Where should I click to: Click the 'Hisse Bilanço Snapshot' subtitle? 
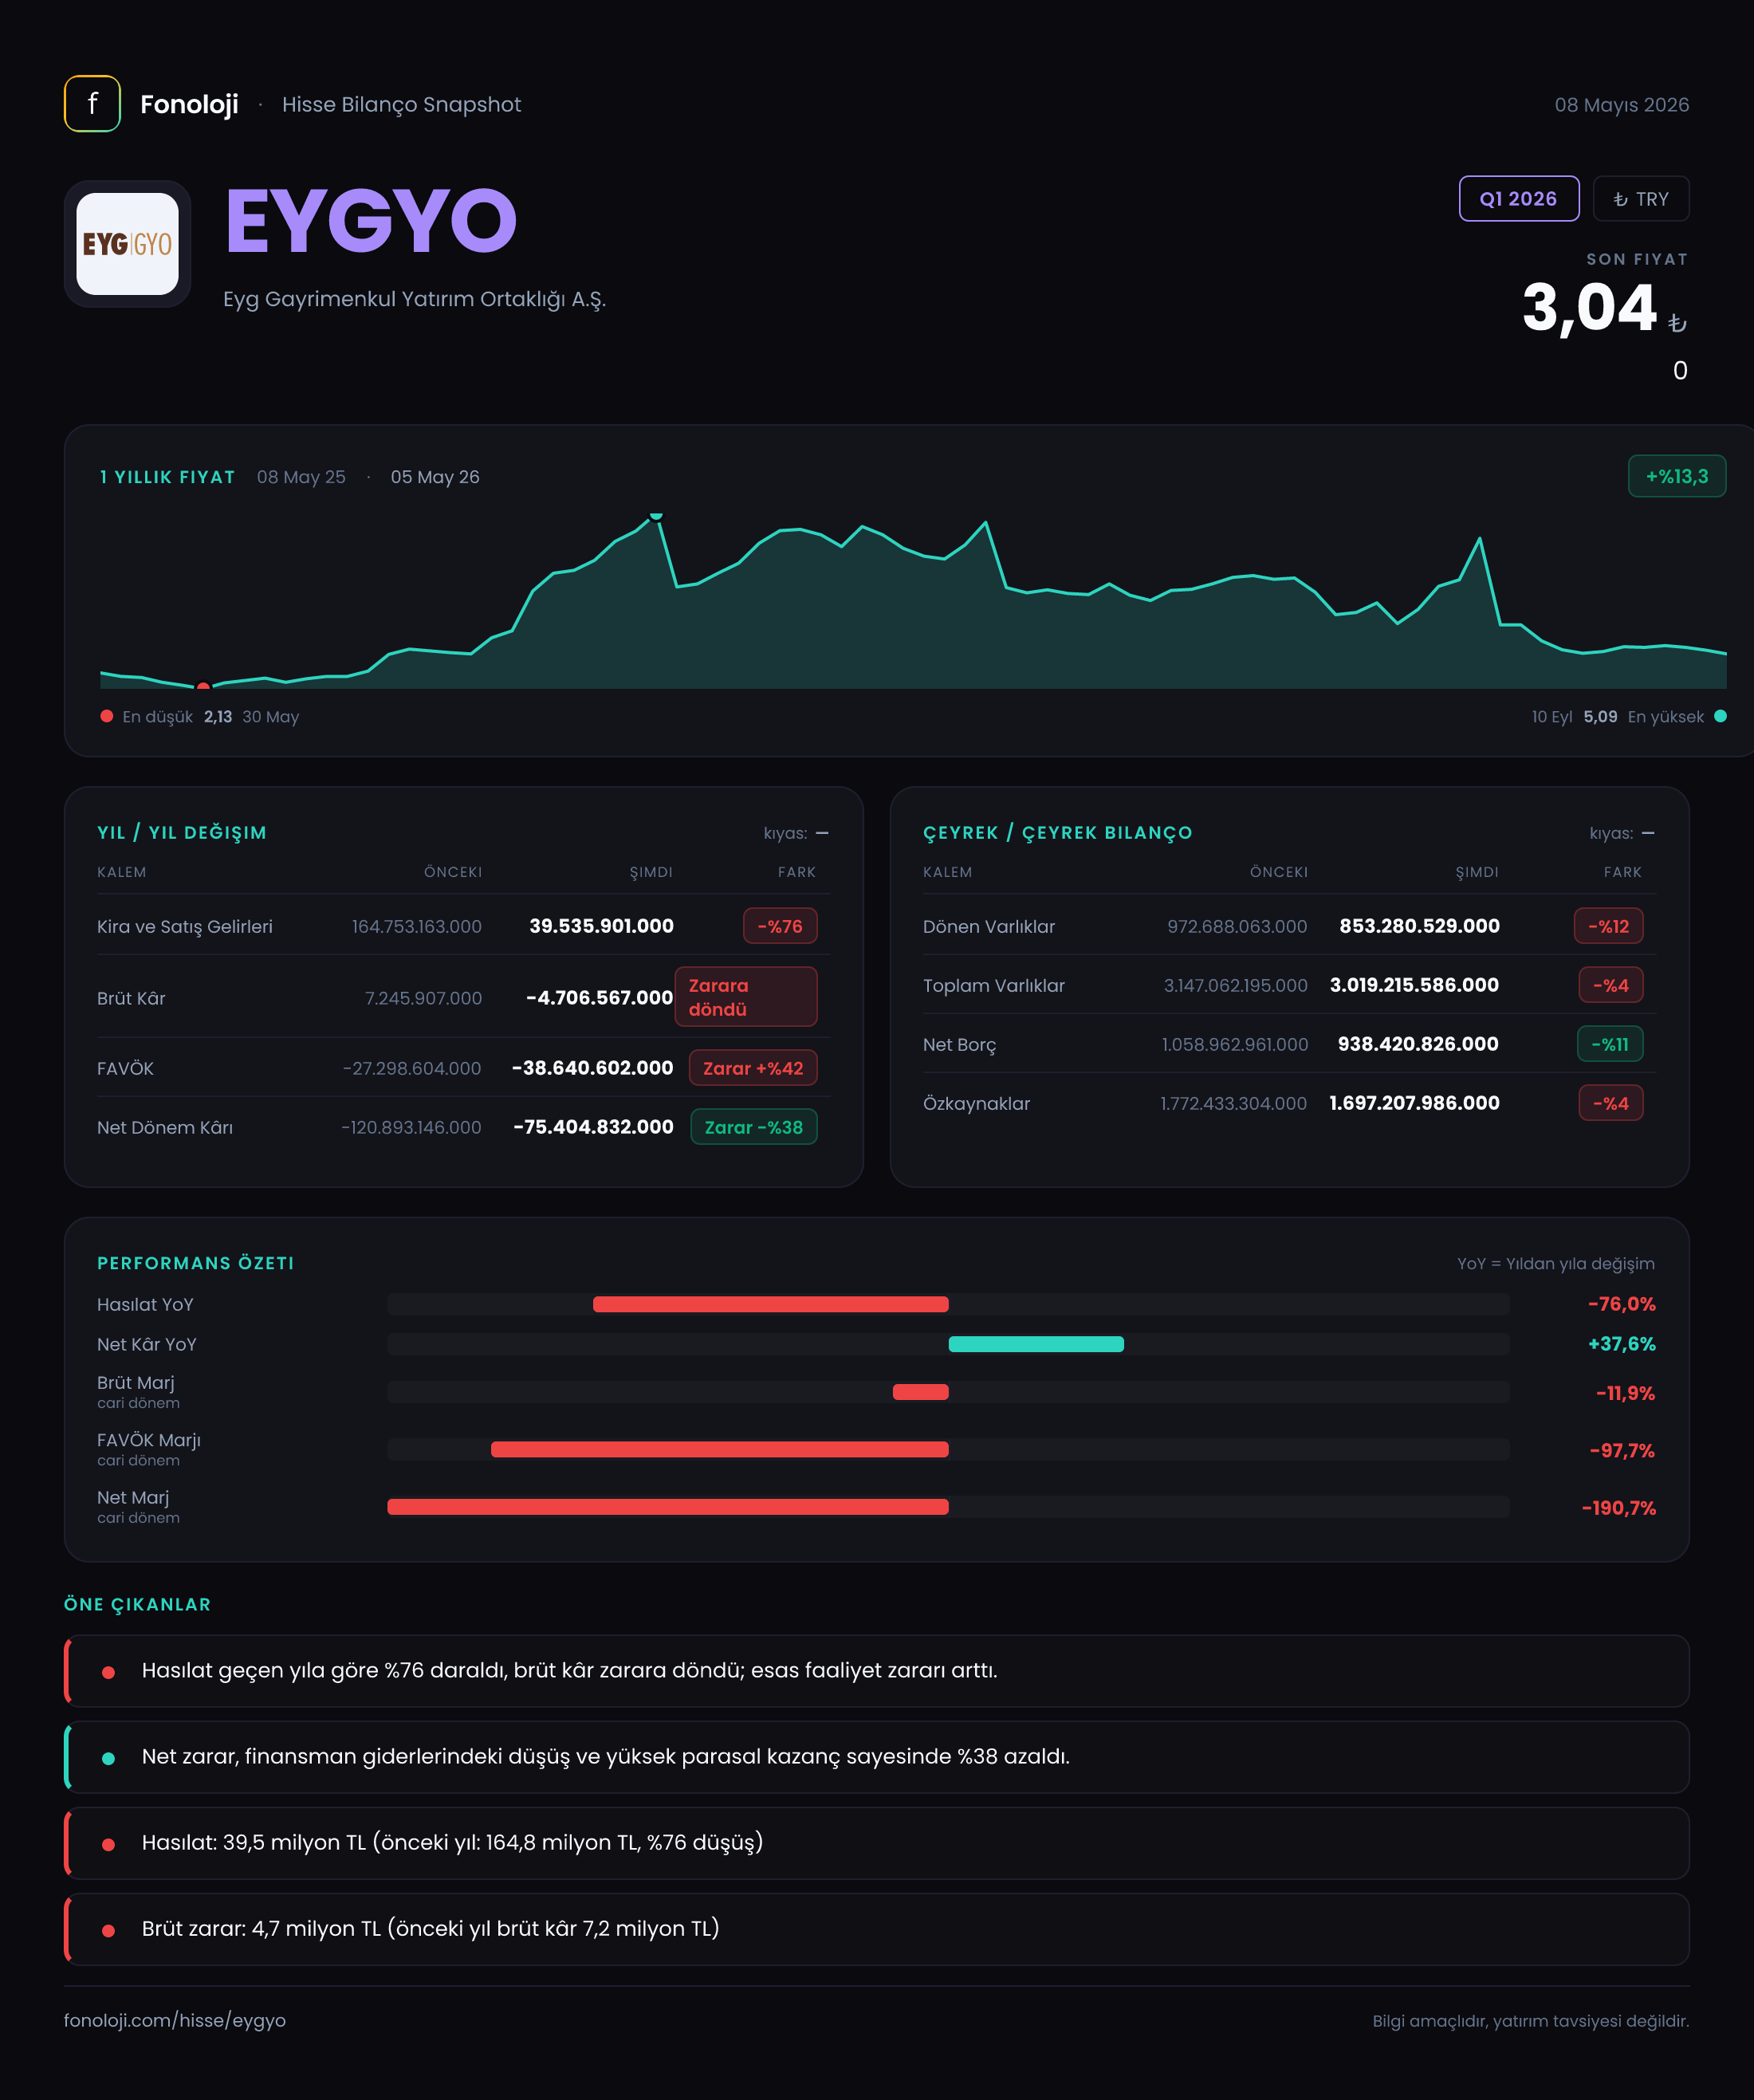point(401,105)
